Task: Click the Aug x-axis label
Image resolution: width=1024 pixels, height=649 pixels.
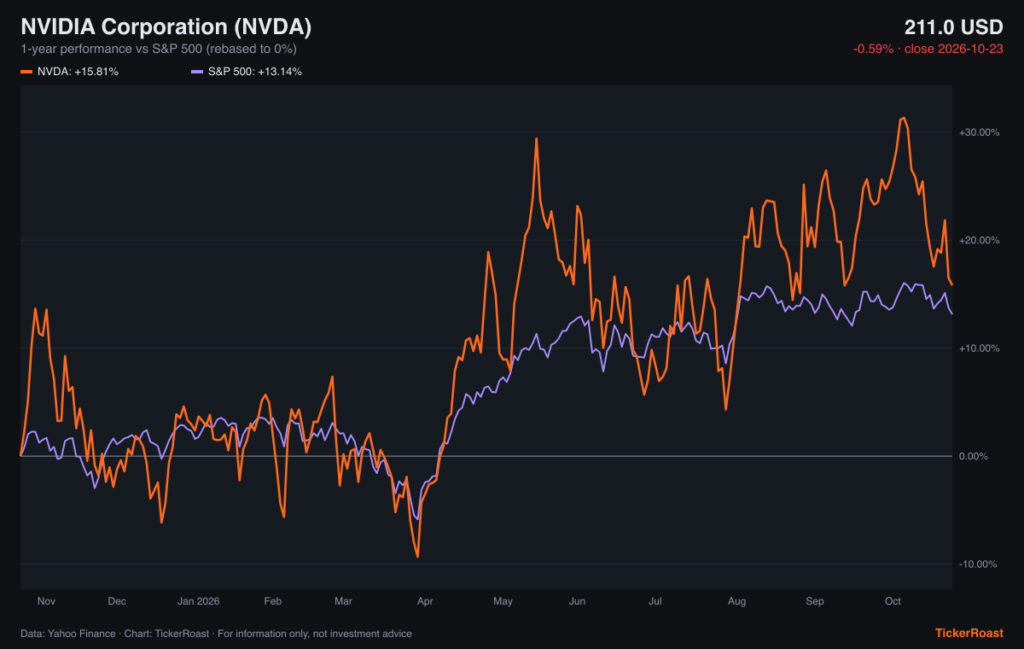Action: pyautogui.click(x=737, y=601)
